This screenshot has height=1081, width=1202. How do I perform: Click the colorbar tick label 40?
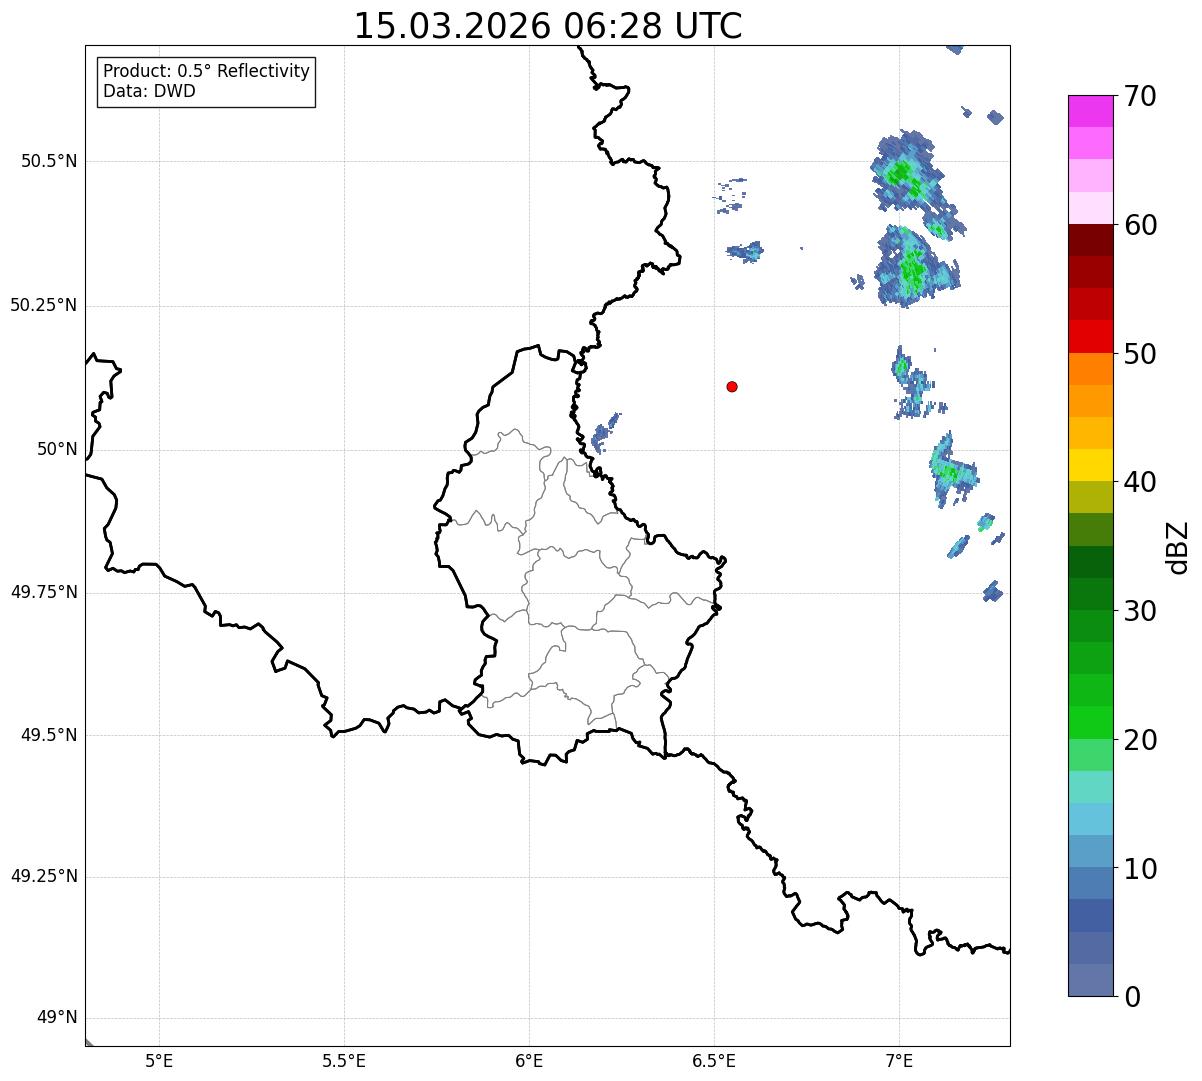click(1140, 482)
